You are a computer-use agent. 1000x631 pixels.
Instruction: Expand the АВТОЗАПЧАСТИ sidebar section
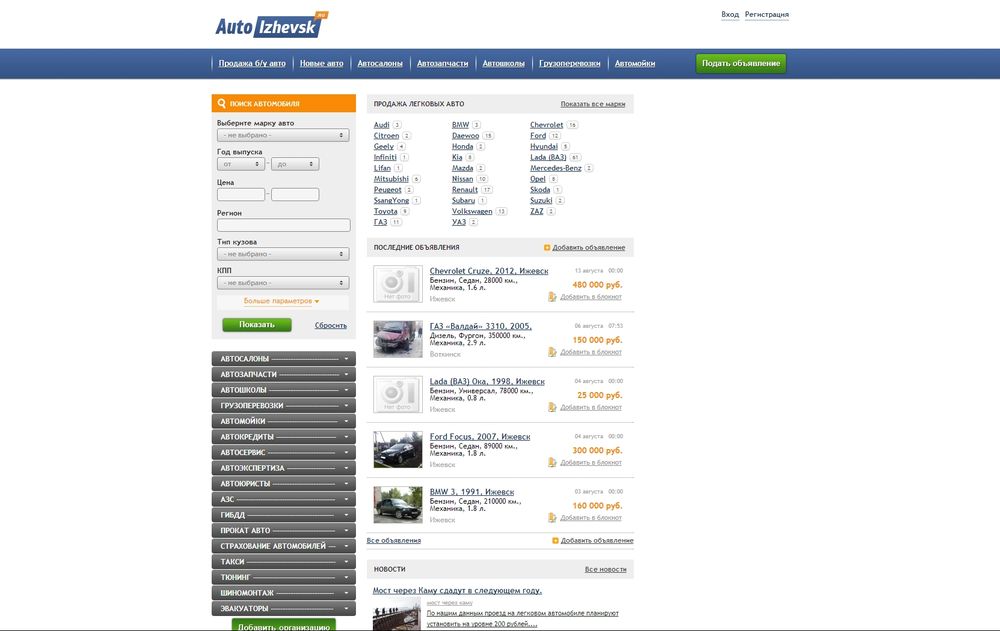pos(284,375)
